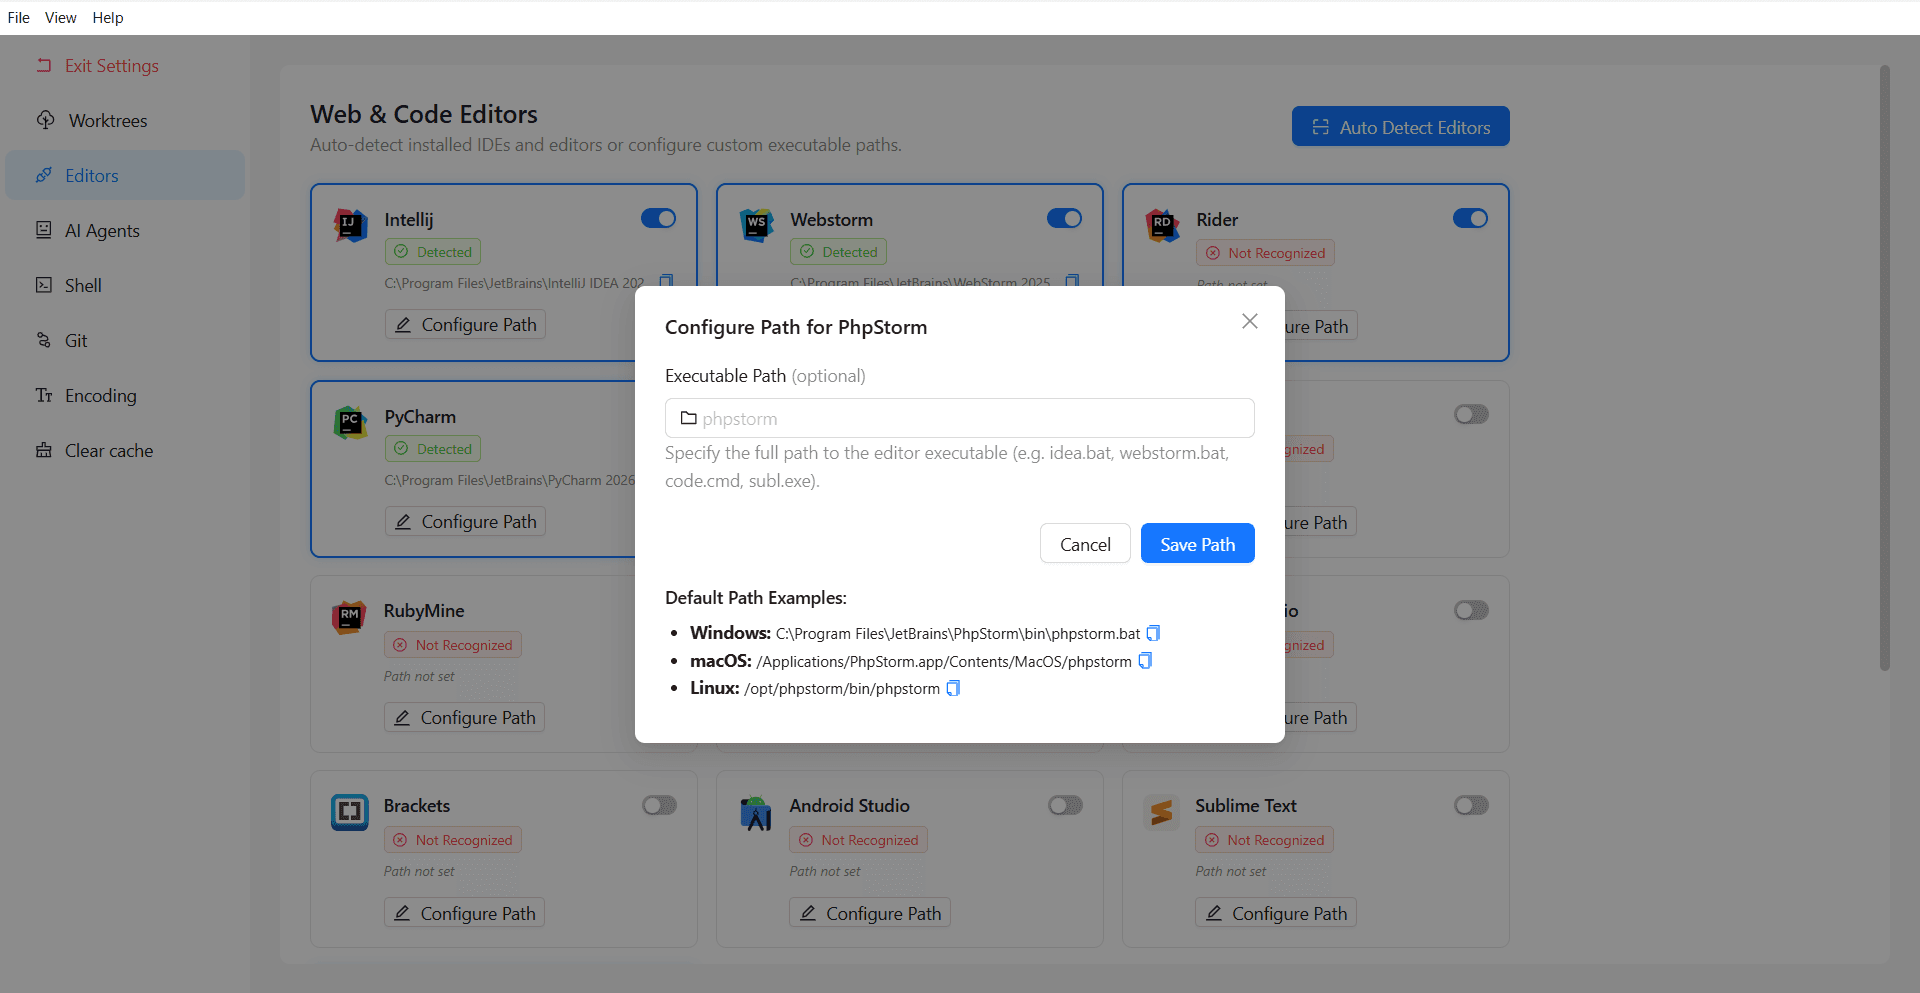Click the Save Path button
Screen dimensions: 1920x993
click(1198, 544)
